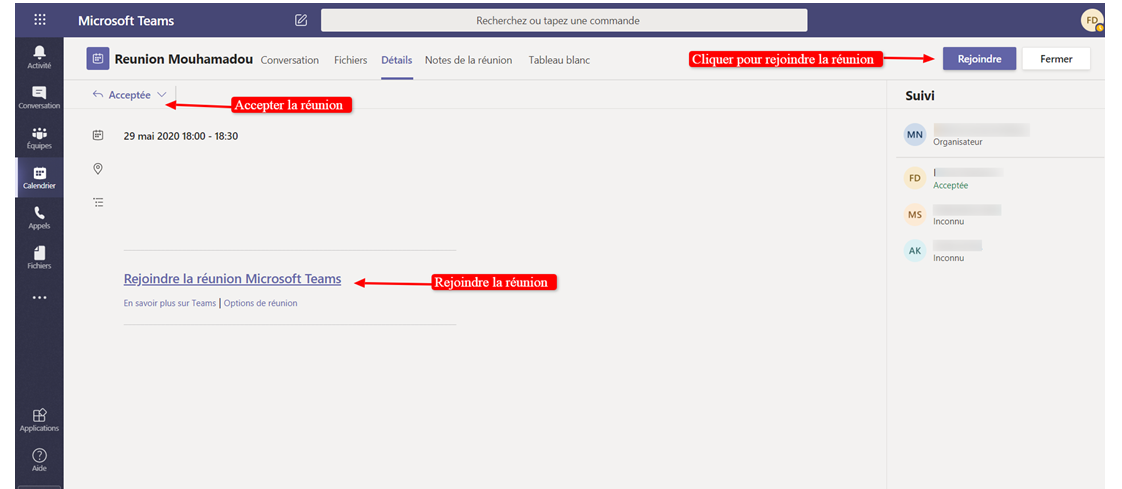Open the FD profile avatar menu
Viewport: 1122px width, 489px height.
tap(1092, 20)
